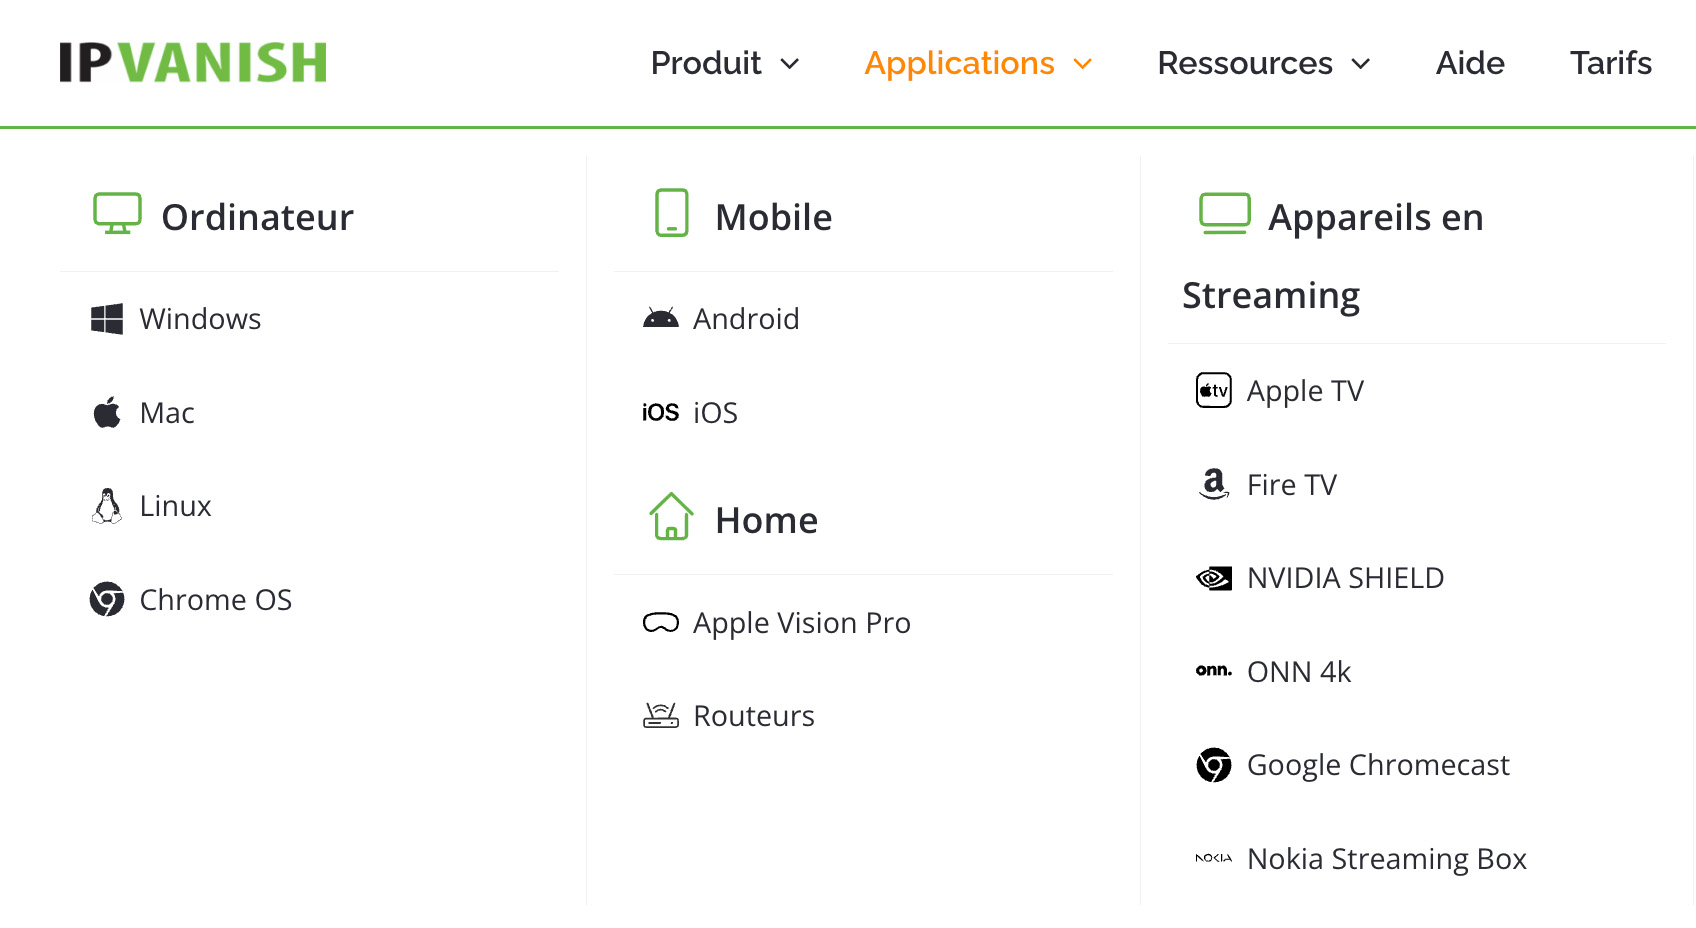The height and width of the screenshot is (928, 1696).
Task: Select the Apple icon next to Mac
Action: pyautogui.click(x=106, y=412)
